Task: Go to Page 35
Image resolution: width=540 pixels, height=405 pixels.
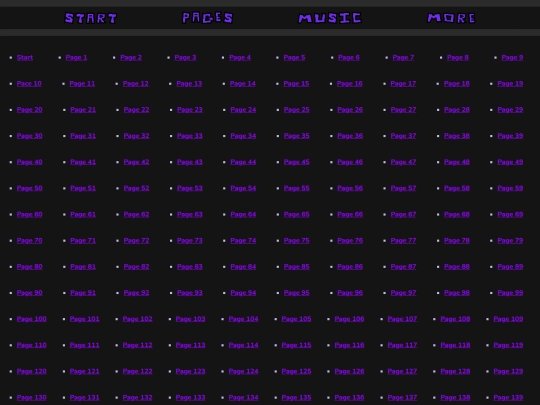Action: (x=297, y=136)
